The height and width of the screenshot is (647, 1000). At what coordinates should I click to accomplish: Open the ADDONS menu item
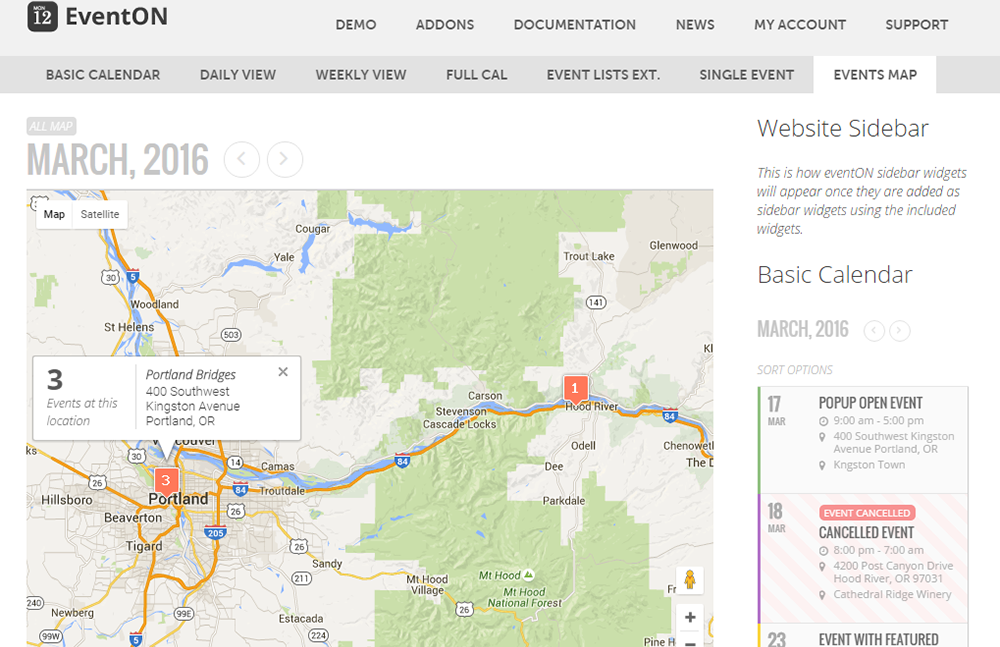point(445,25)
